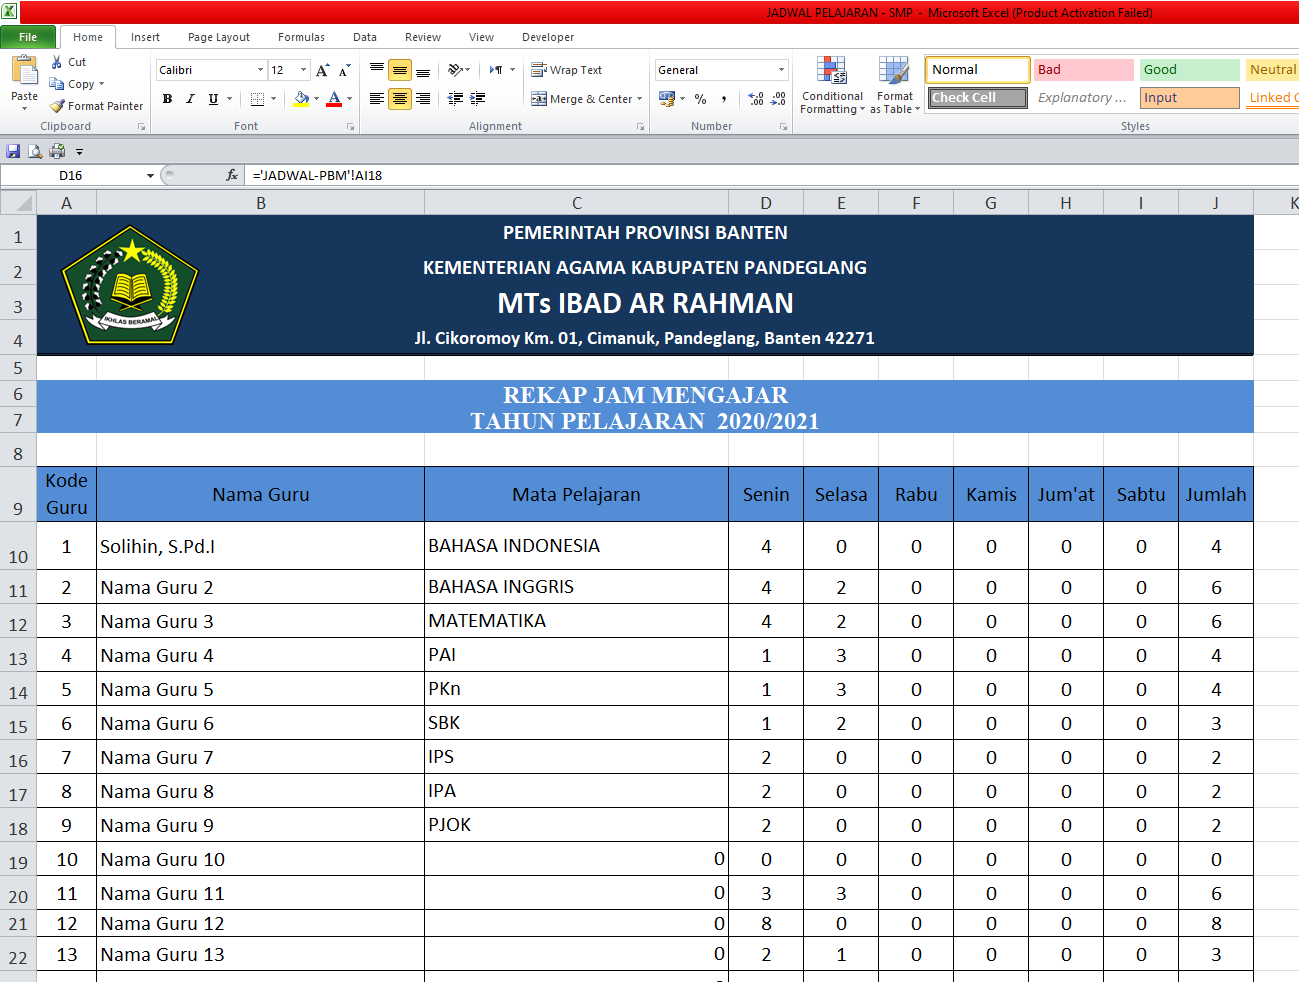Open the General number format dropdown
The width and height of the screenshot is (1299, 982).
[x=780, y=70]
